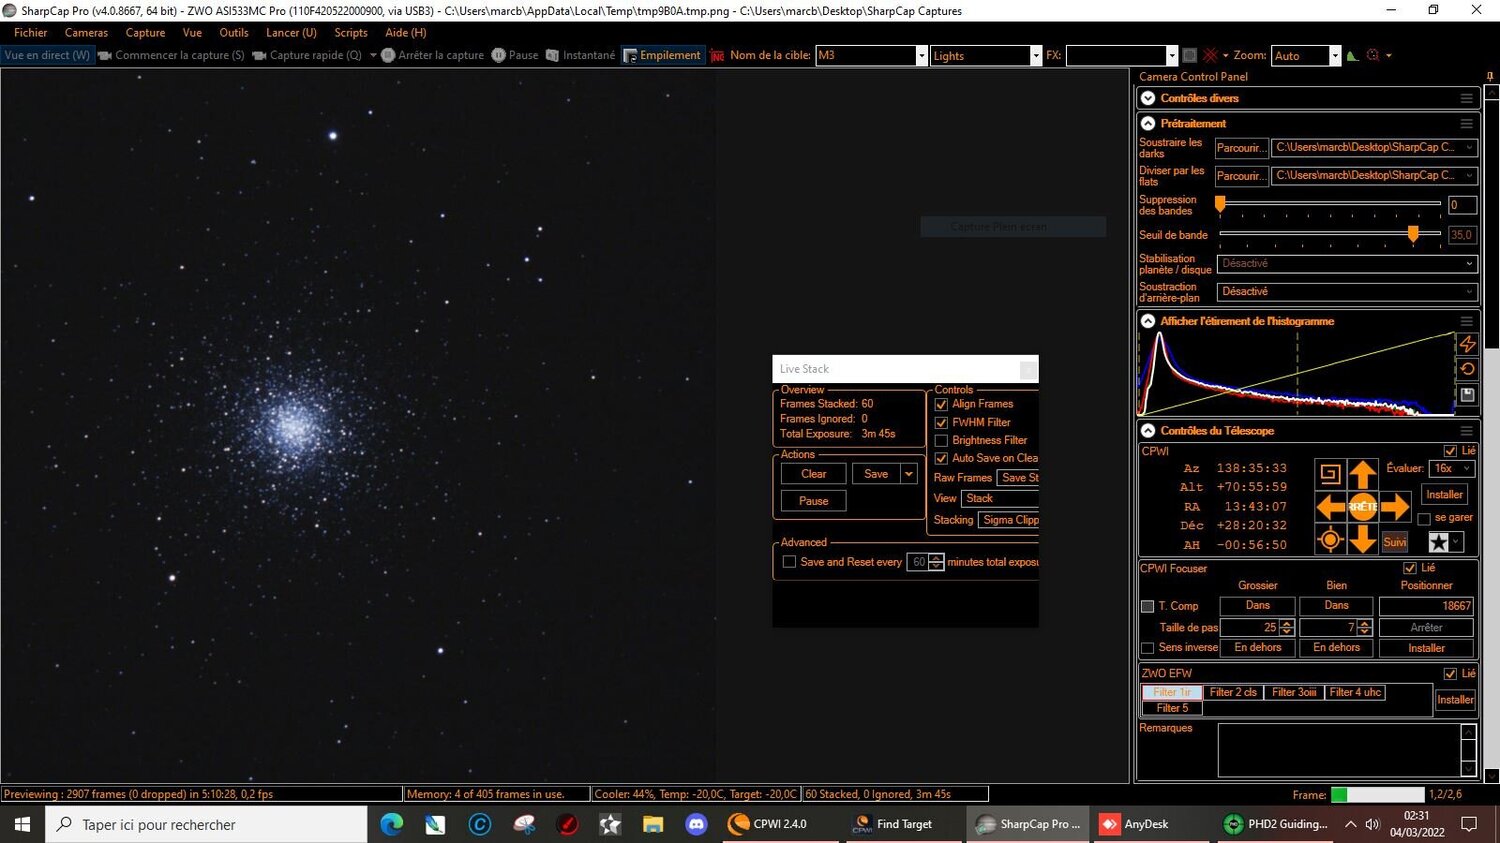Toggle the Lié checkbox for CPWI Focuser
Image resolution: width=1500 pixels, height=843 pixels.
click(1410, 568)
